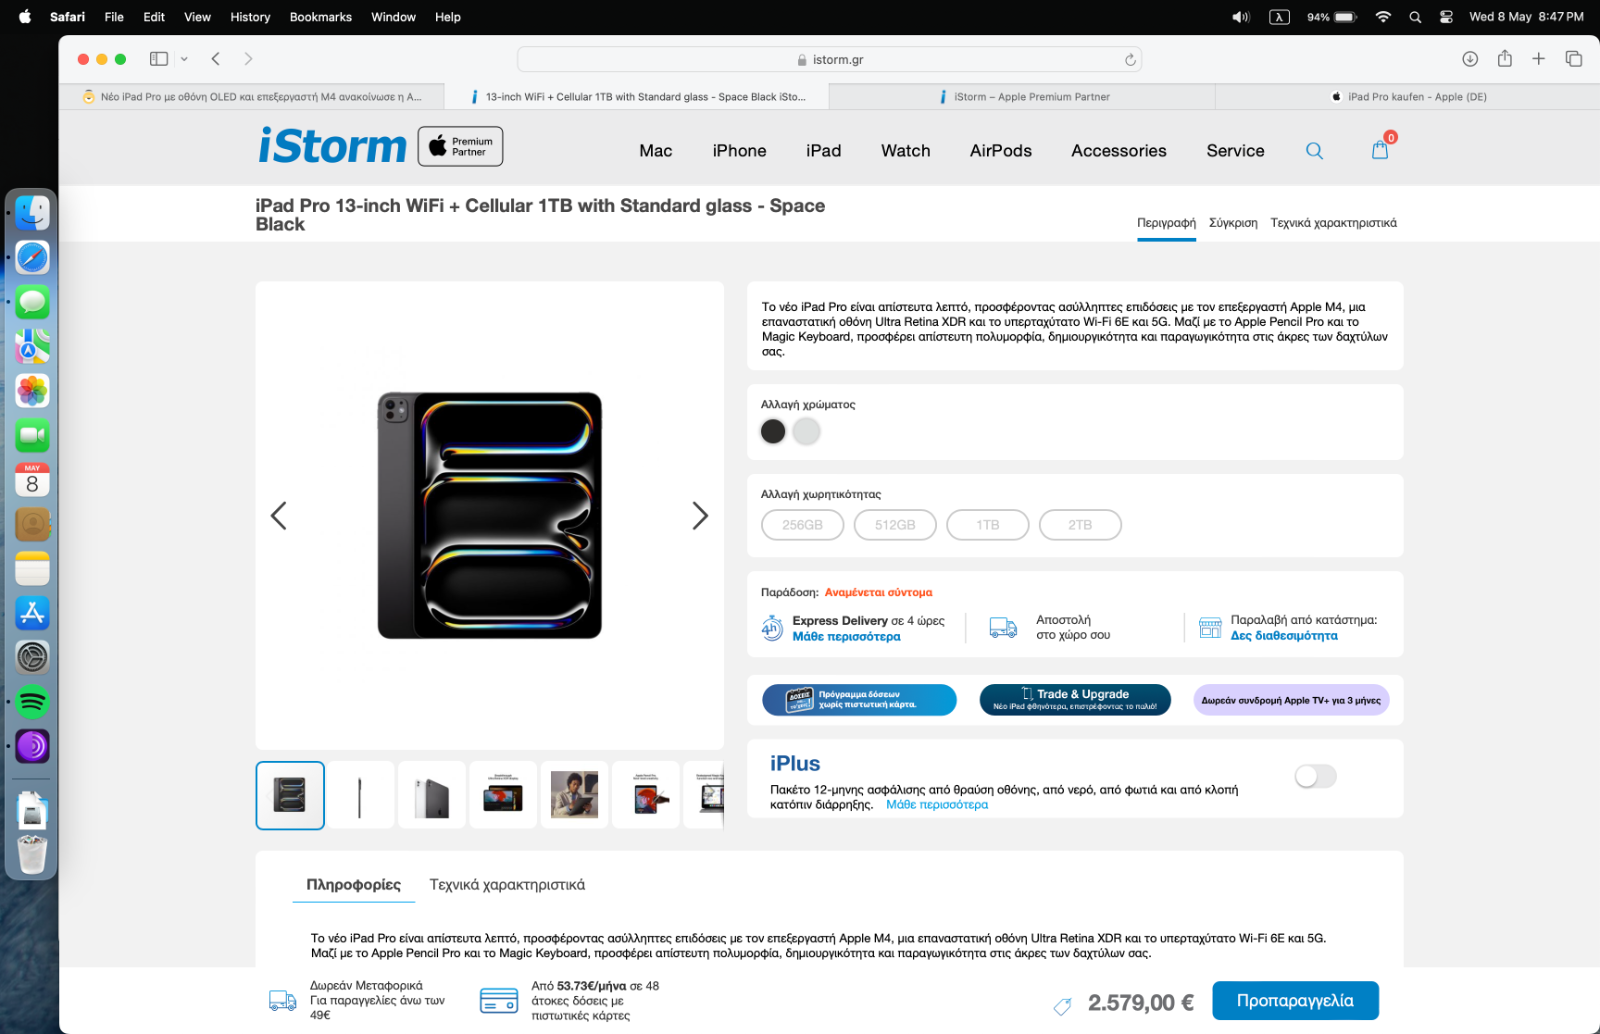Click the Safari share icon

tap(1505, 59)
